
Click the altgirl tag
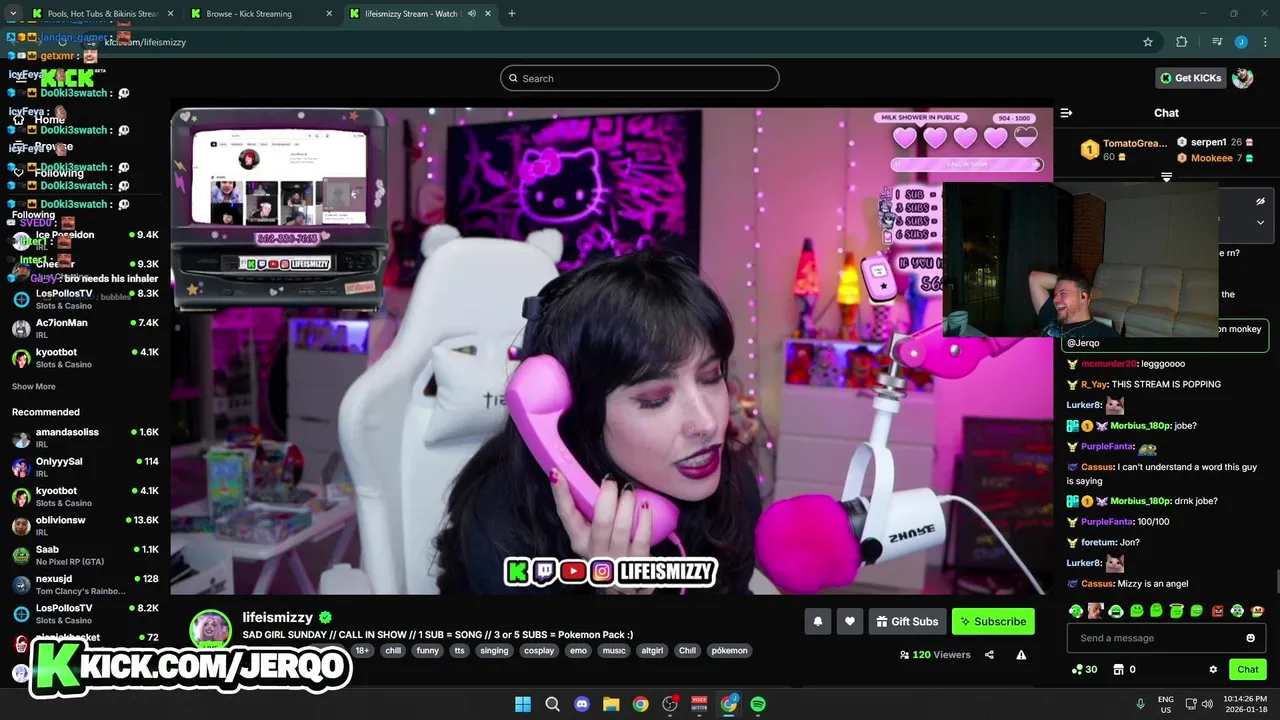(652, 650)
